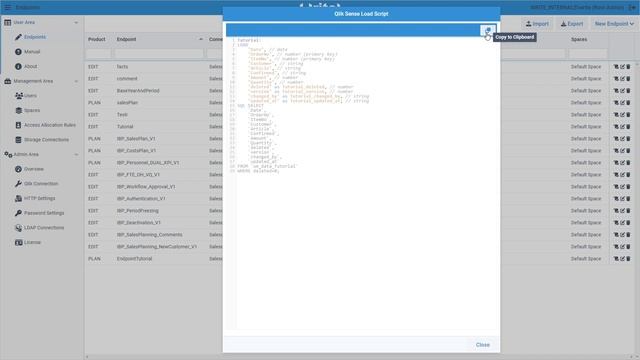Edit the BaseYearAndPeriod endpoint

622,91
